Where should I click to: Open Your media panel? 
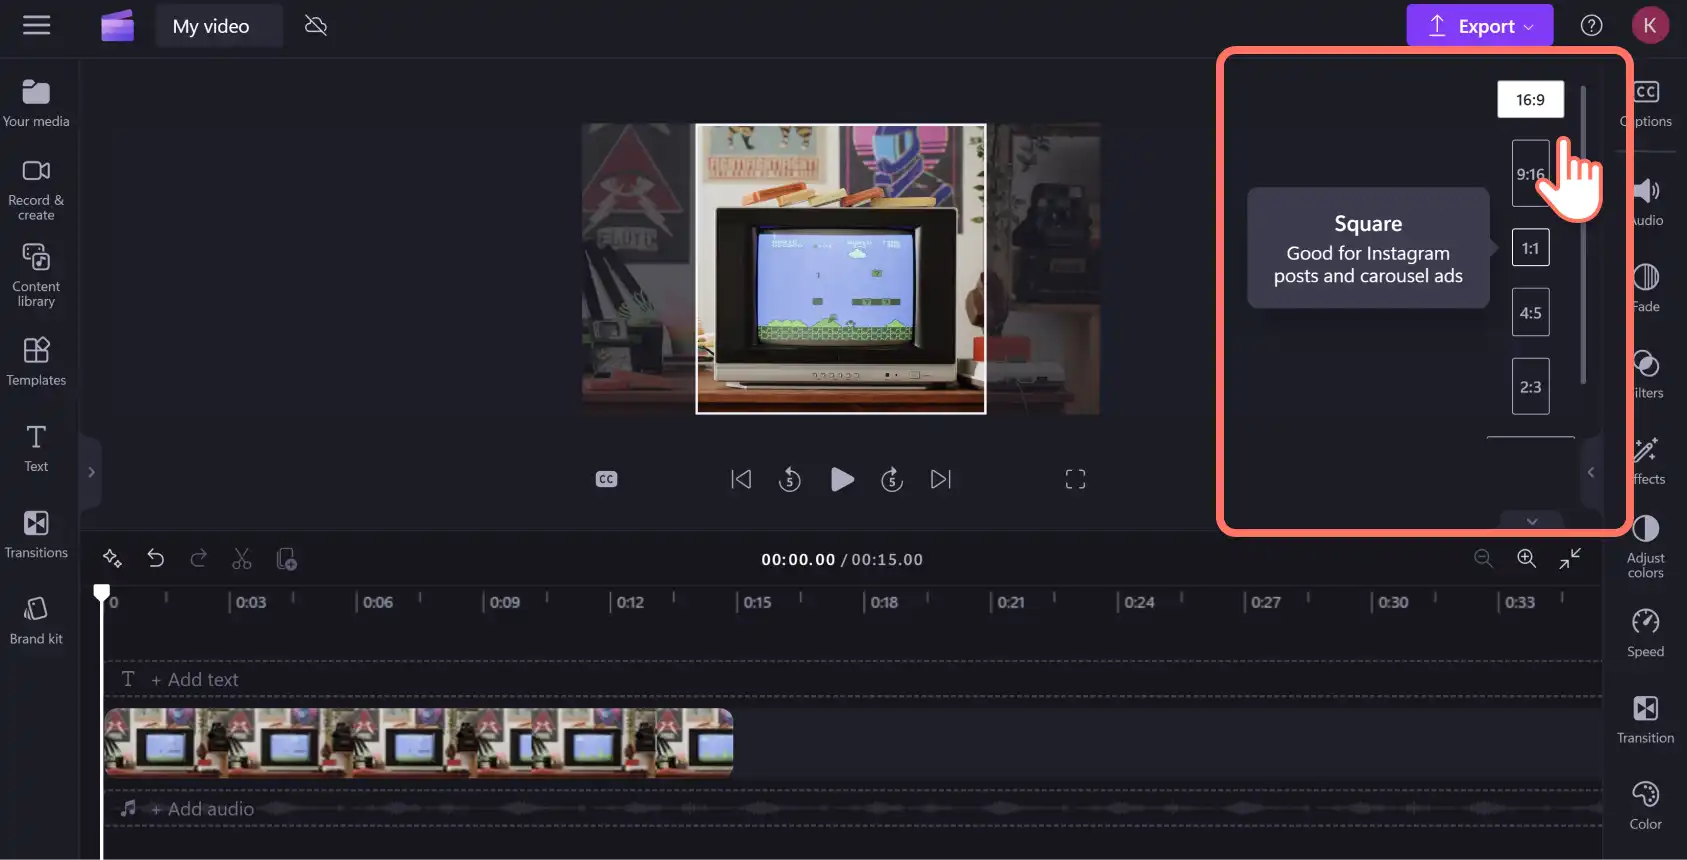(x=36, y=103)
